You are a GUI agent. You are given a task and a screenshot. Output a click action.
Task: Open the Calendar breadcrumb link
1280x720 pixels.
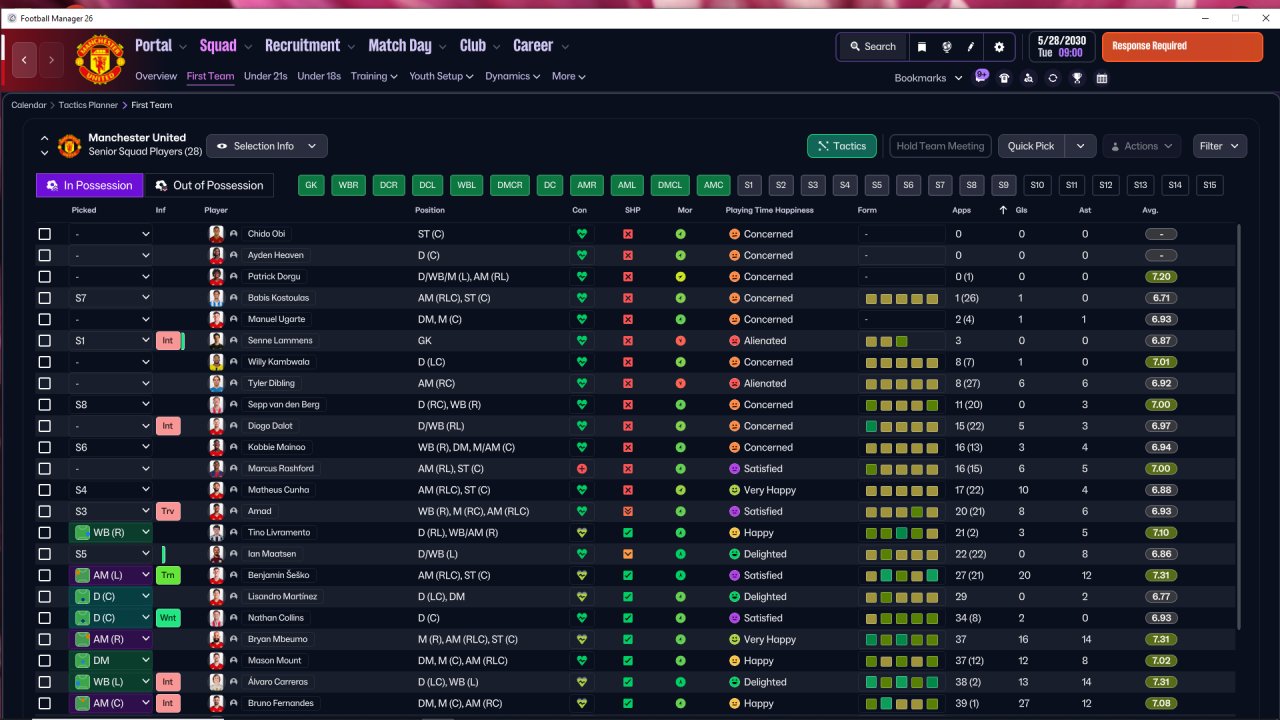click(28, 105)
